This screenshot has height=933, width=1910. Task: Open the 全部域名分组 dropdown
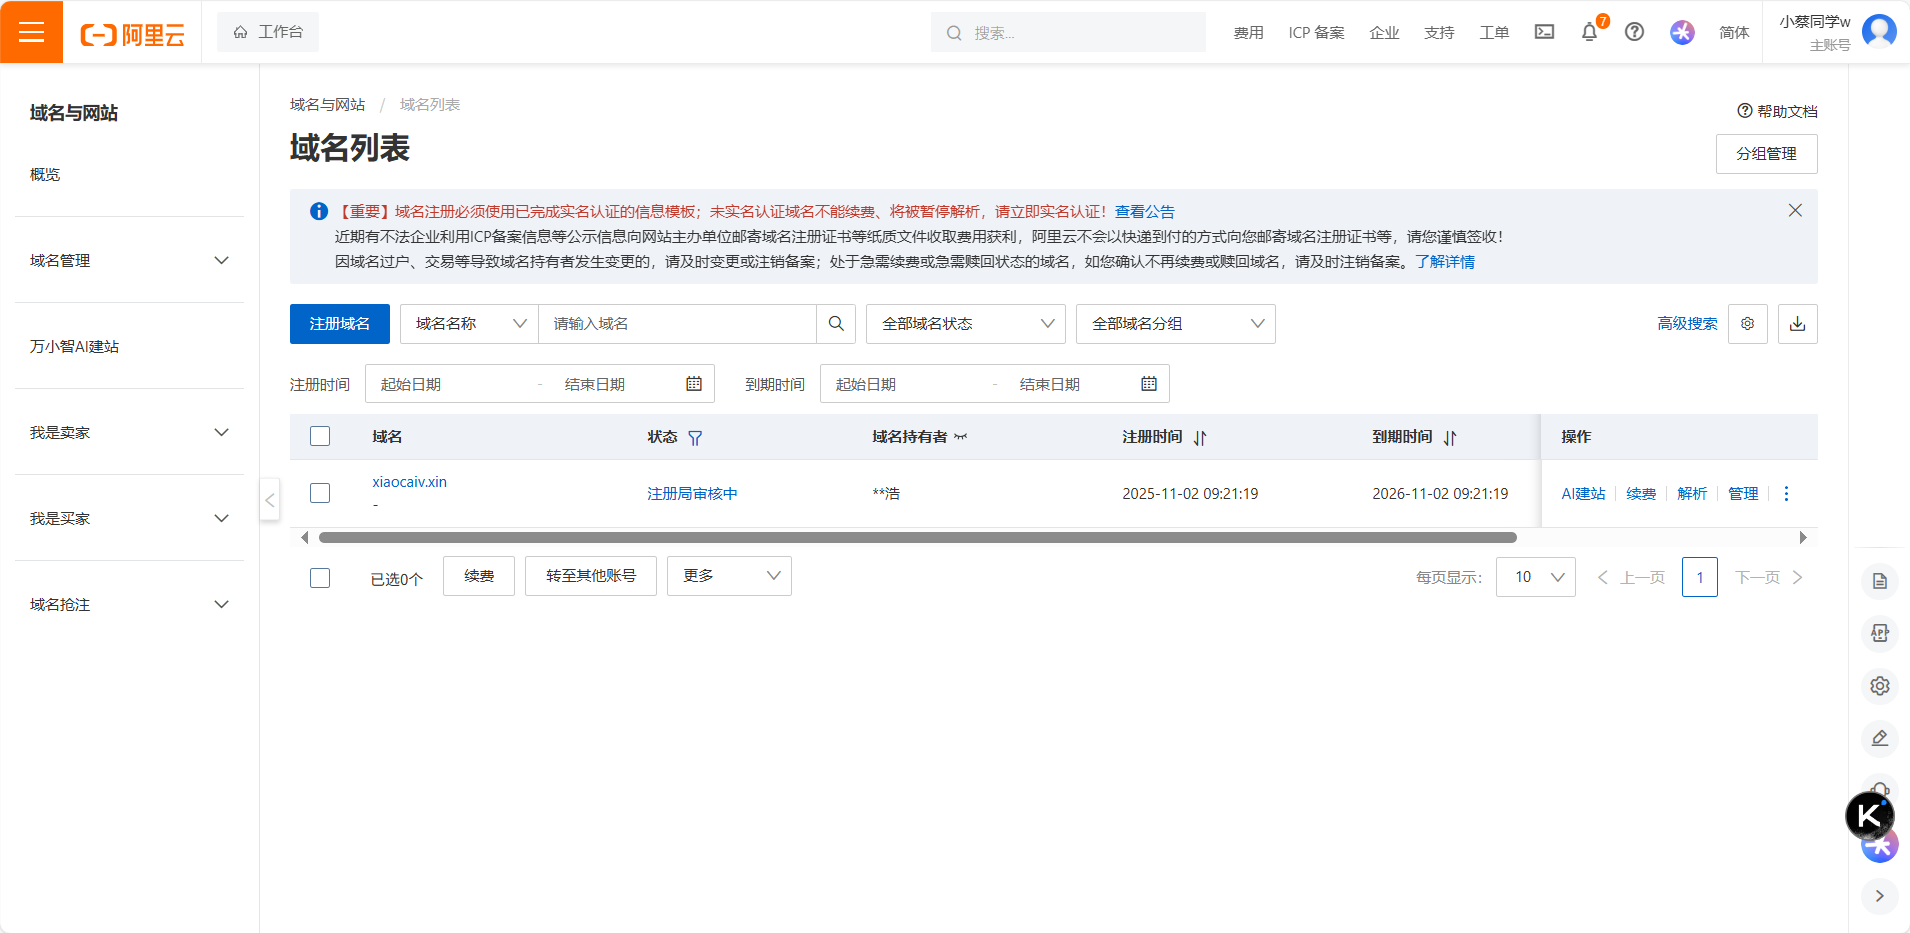1173,323
